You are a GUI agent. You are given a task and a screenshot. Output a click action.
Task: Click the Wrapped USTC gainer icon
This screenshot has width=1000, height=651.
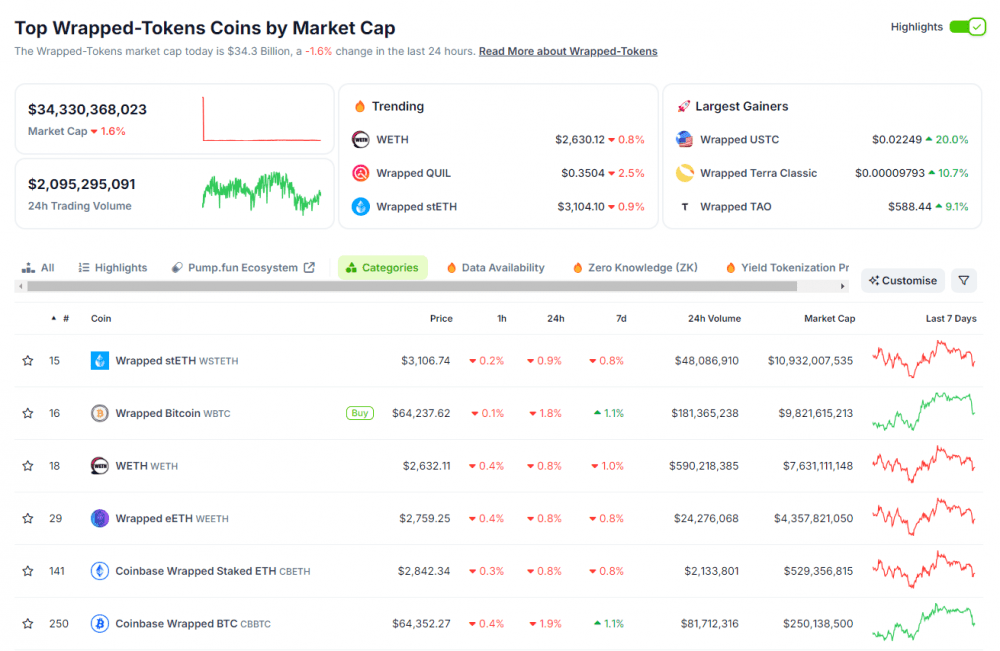point(684,140)
